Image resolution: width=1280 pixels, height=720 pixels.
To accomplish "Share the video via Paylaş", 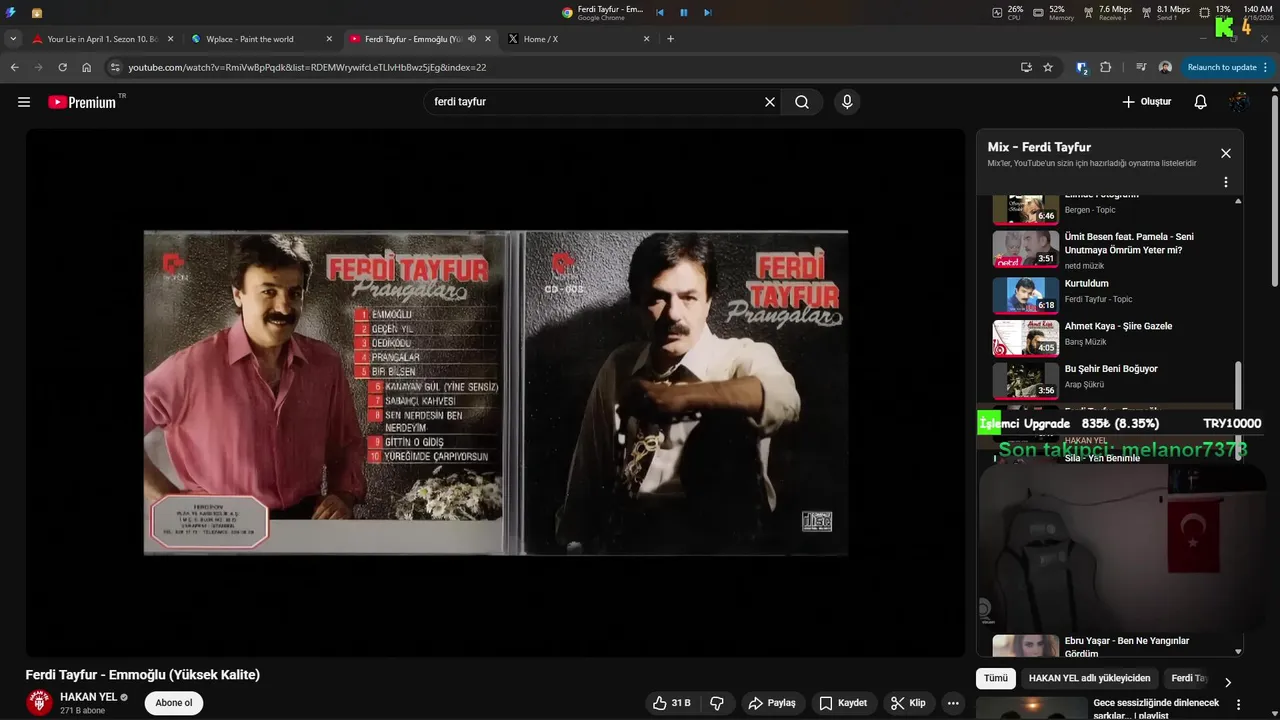I will [x=772, y=703].
